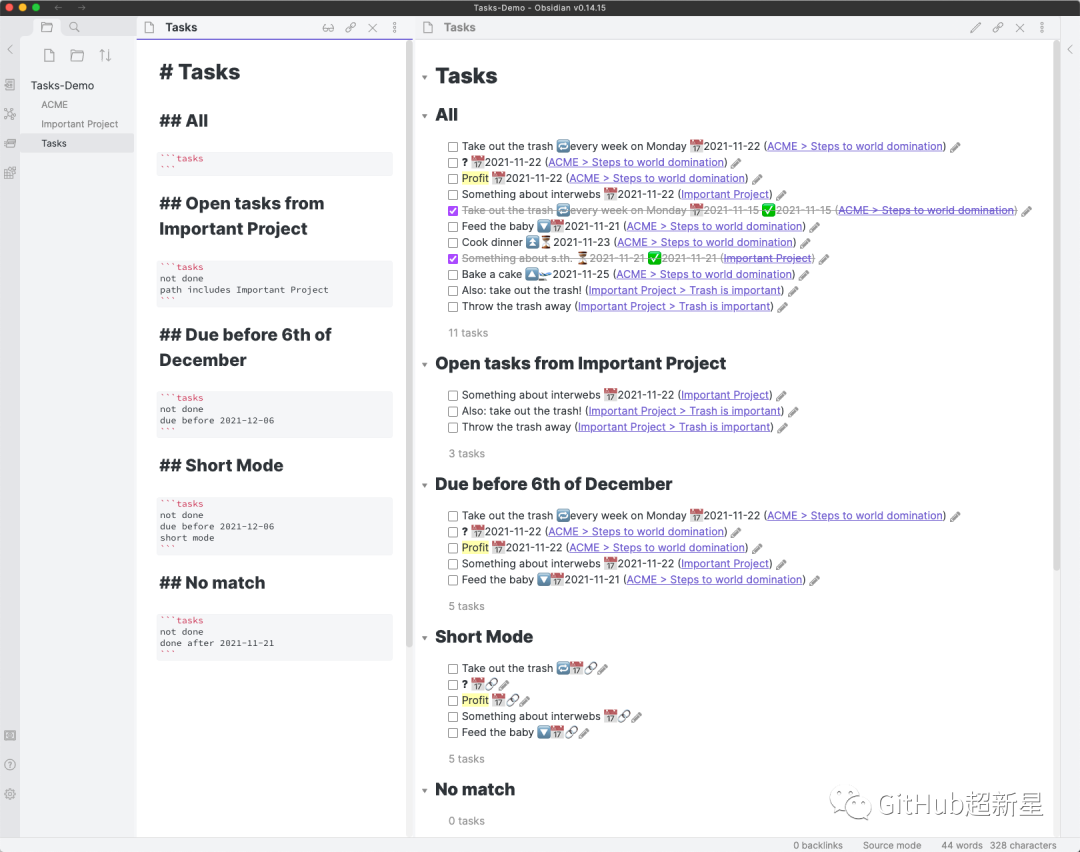
Task: Open more options in the right Tasks pane
Action: [x=1042, y=28]
